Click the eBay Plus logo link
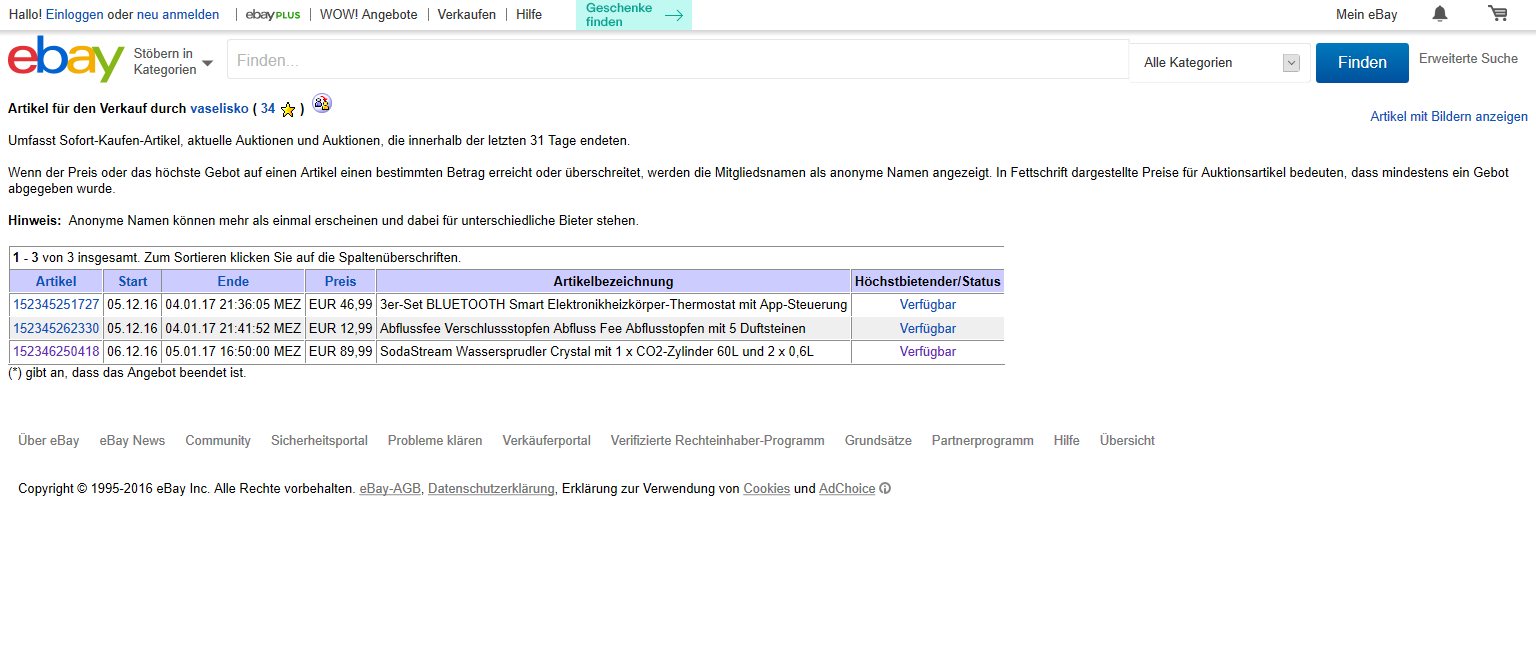 273,14
